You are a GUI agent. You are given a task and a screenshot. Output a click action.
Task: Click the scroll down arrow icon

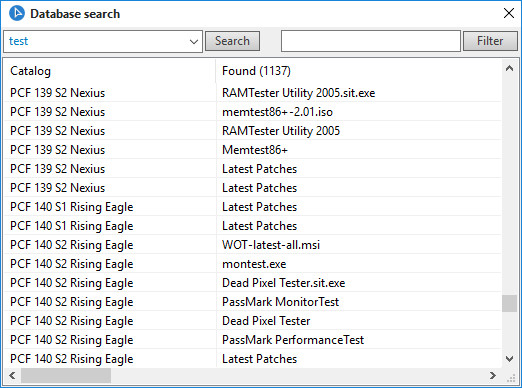pyautogui.click(x=509, y=359)
